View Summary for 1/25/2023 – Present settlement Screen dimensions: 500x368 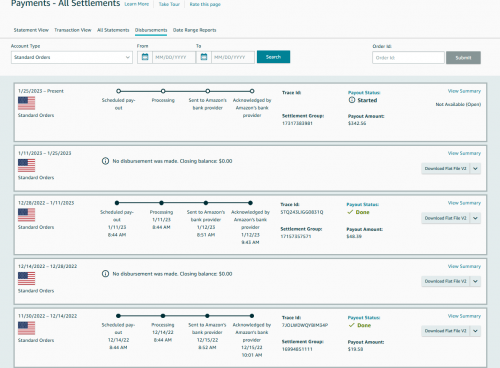pyautogui.click(x=464, y=91)
